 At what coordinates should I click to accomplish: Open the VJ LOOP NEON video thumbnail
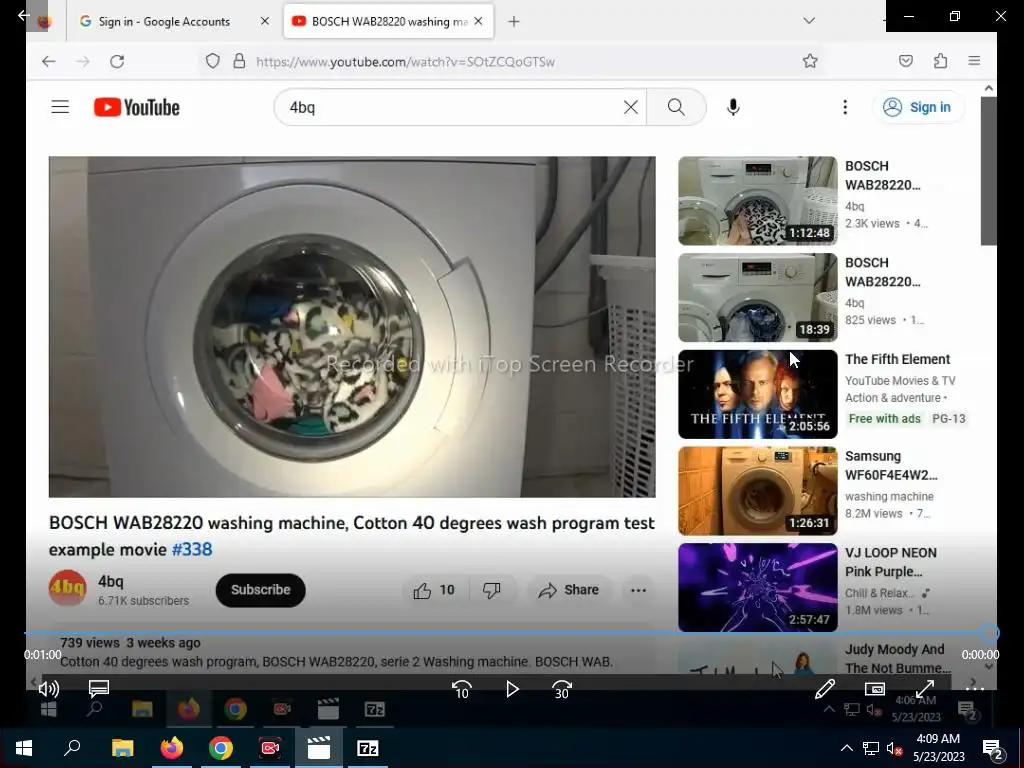pyautogui.click(x=758, y=588)
